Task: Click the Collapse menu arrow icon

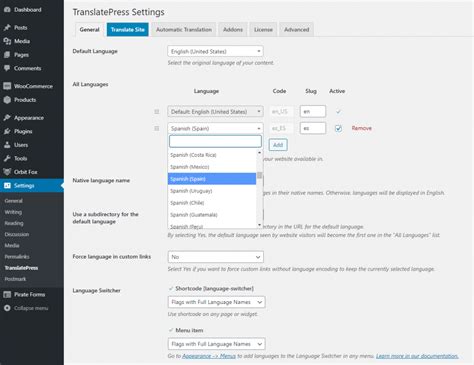Action: 7,308
